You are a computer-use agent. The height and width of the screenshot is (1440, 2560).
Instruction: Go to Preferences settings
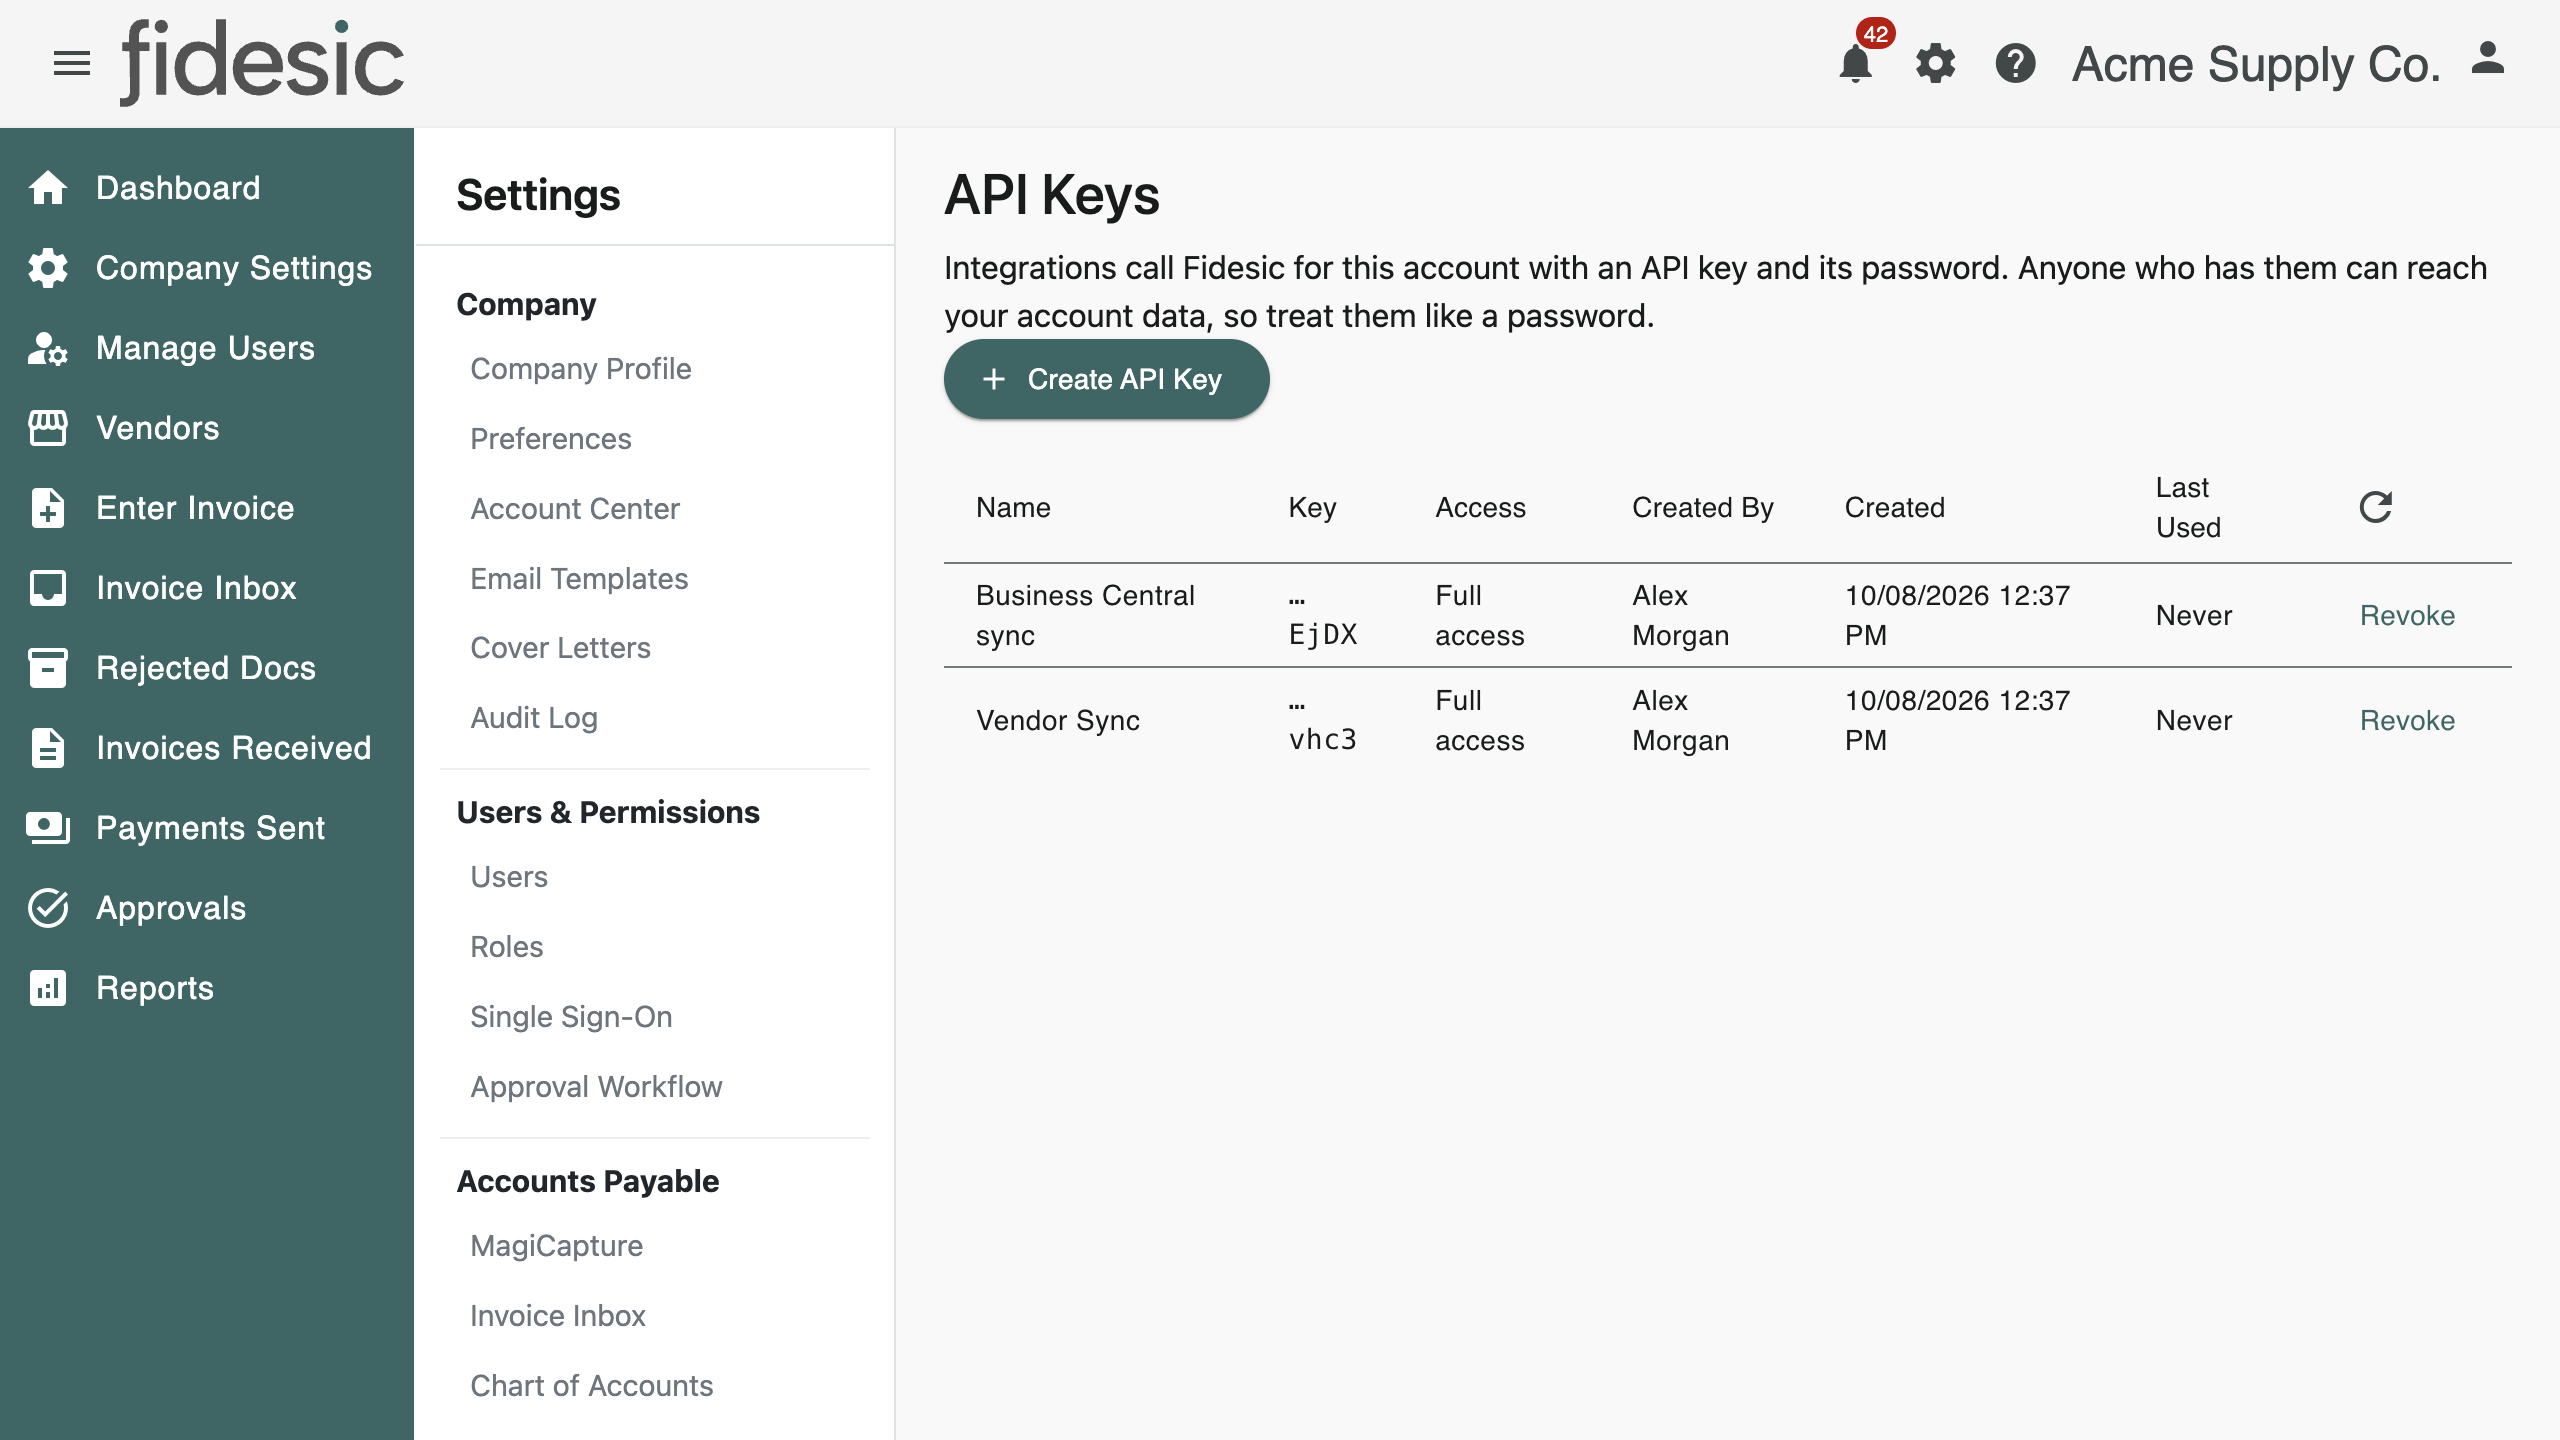point(550,439)
